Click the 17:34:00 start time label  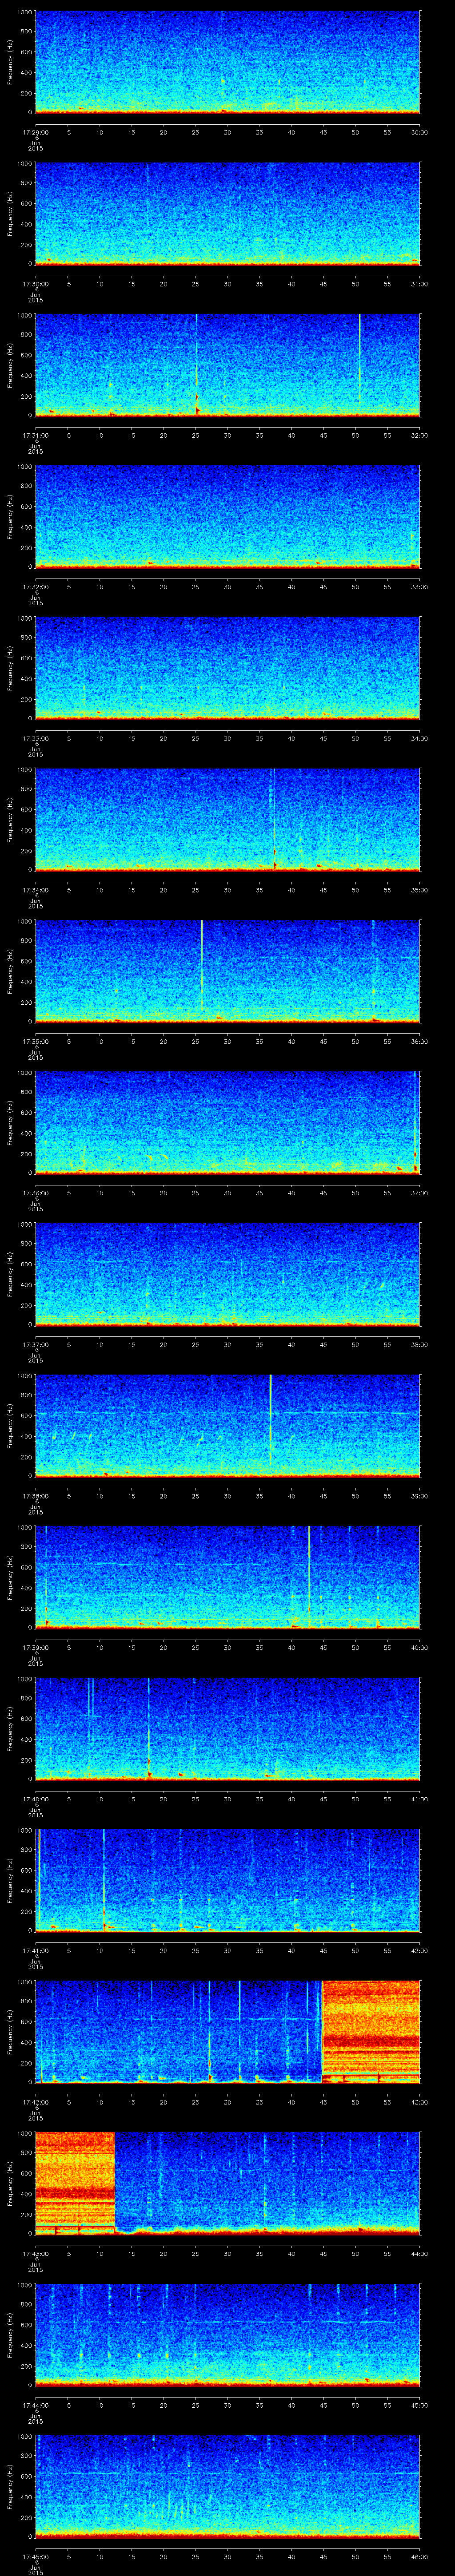(x=35, y=890)
